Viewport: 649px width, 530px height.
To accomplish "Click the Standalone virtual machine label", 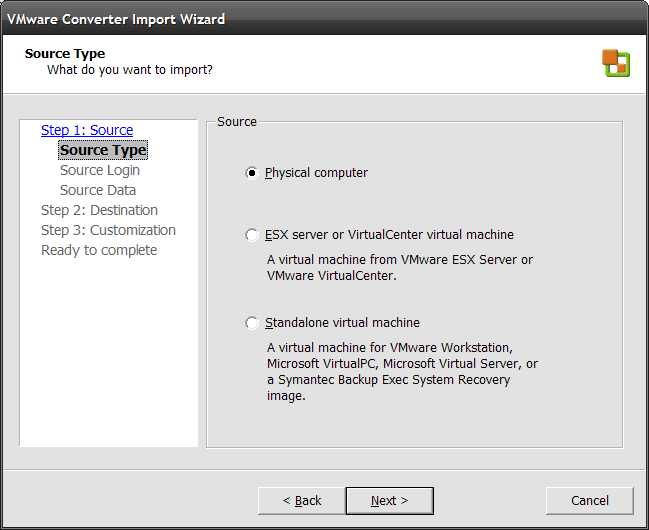I will (342, 323).
